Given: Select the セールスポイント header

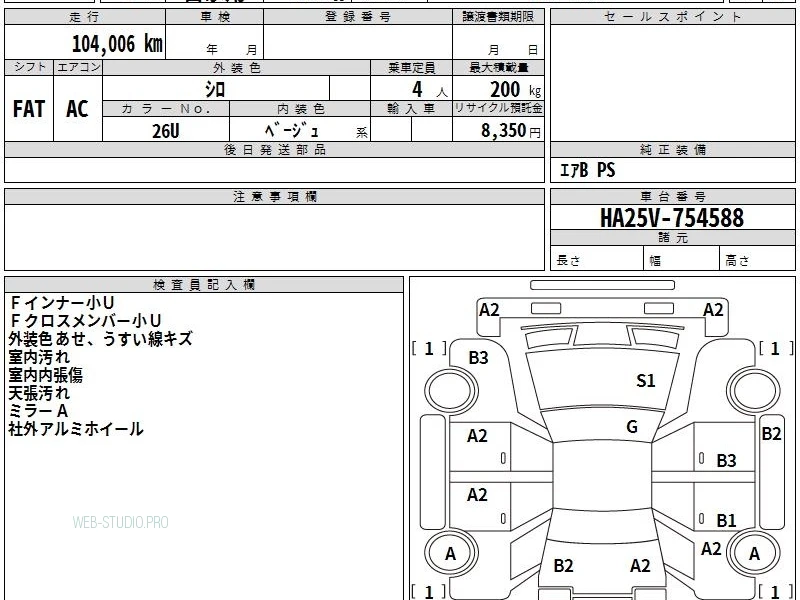Looking at the screenshot, I should (672, 17).
